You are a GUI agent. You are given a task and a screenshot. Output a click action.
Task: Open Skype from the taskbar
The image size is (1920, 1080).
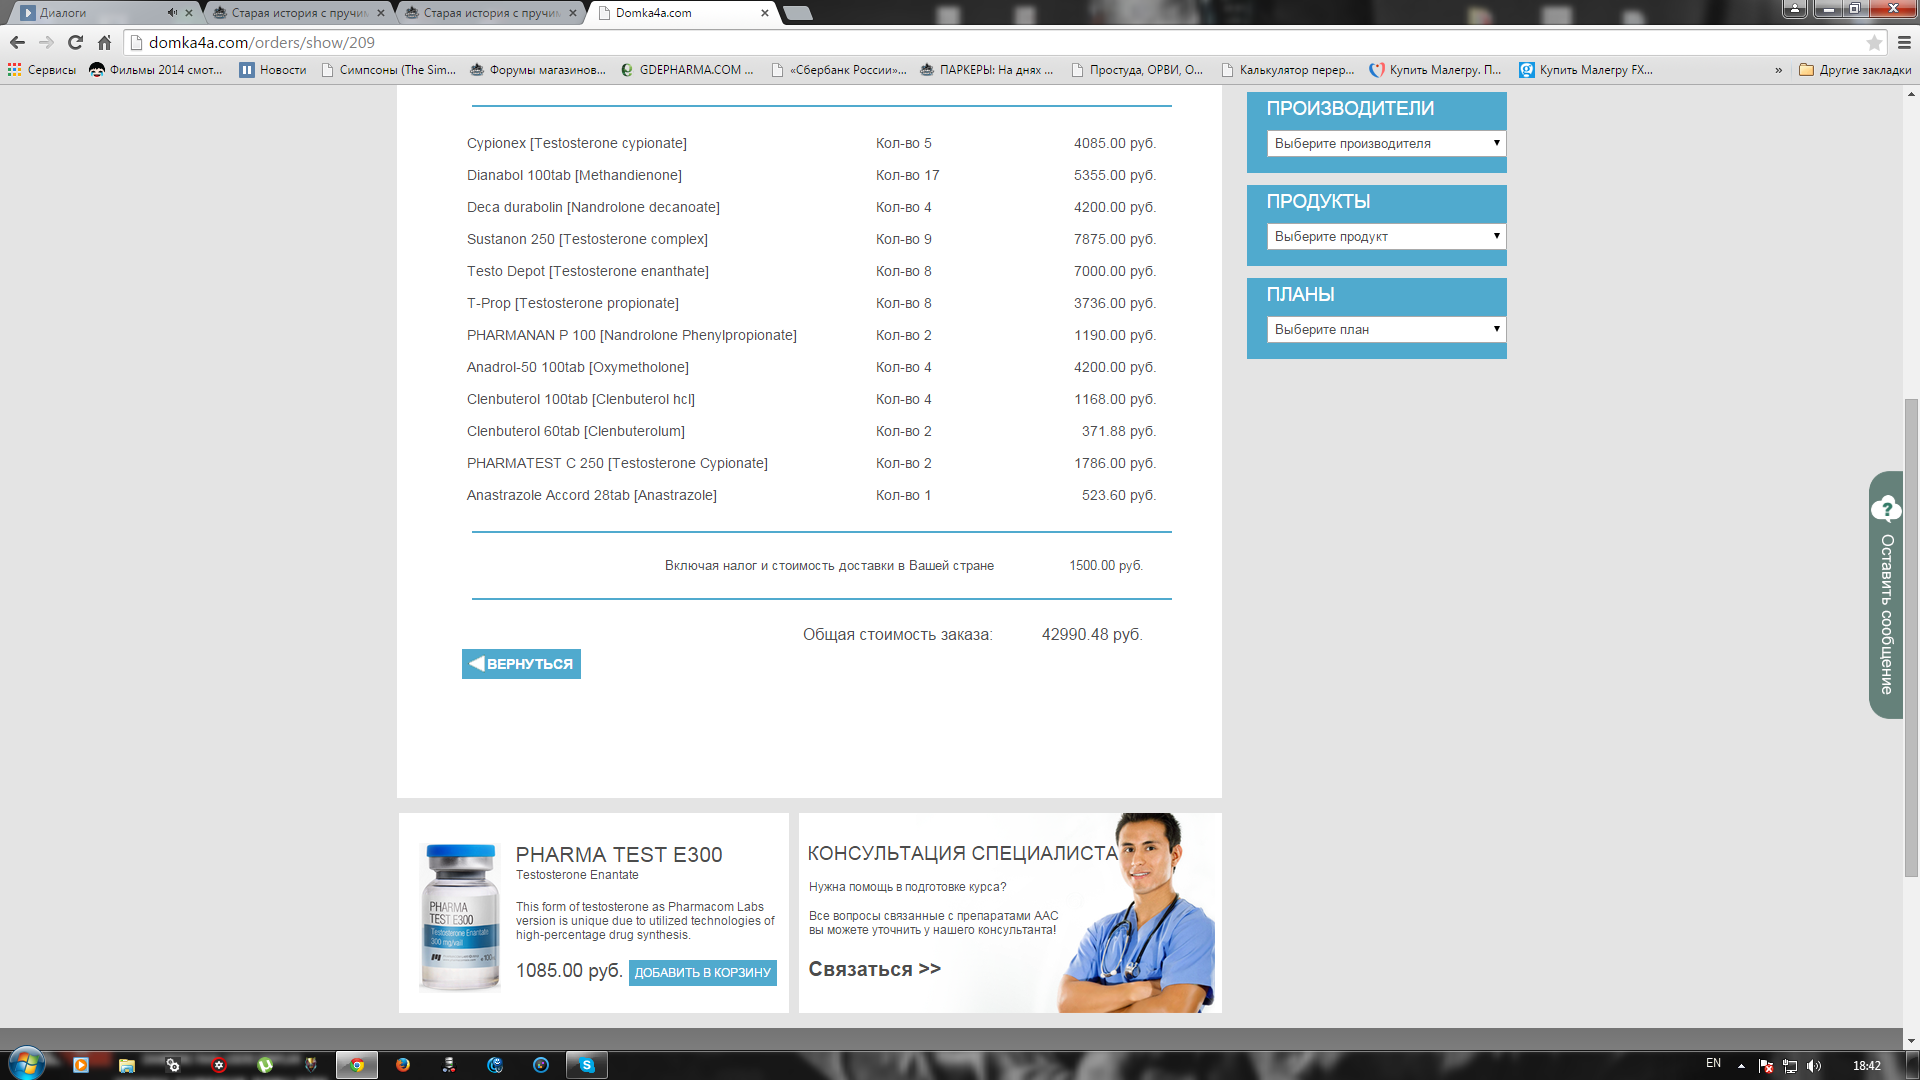(x=587, y=1065)
